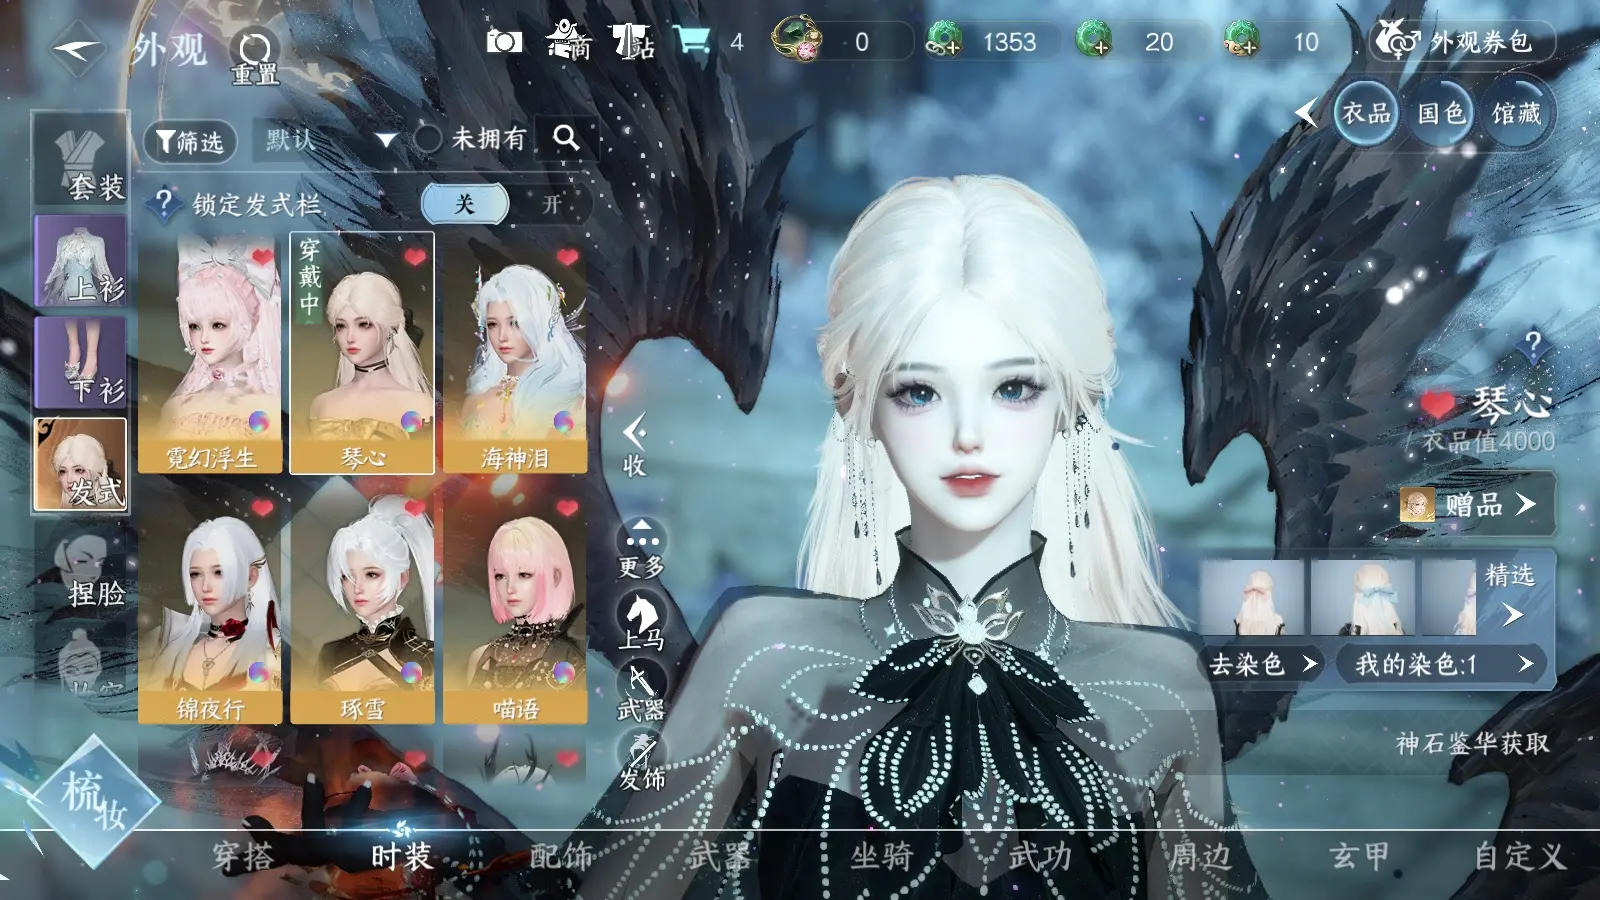The width and height of the screenshot is (1600, 900).
Task: Open 精选 featured dye presets
Action: [1512, 596]
